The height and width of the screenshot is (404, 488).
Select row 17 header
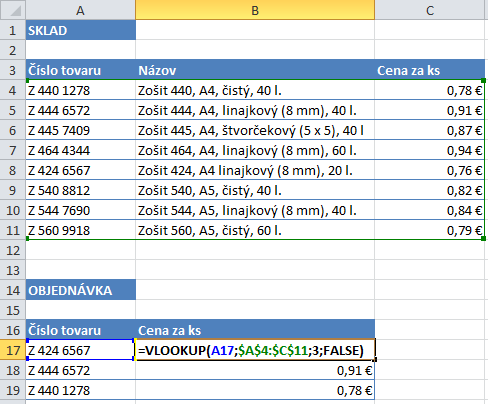pyautogui.click(x=13, y=350)
